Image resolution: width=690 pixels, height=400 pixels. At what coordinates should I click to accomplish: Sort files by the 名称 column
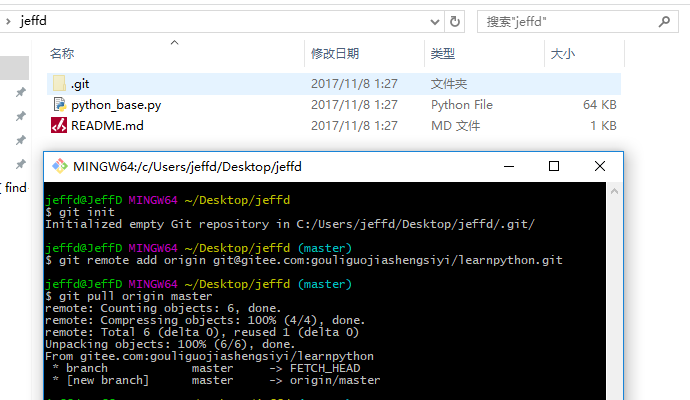point(62,54)
